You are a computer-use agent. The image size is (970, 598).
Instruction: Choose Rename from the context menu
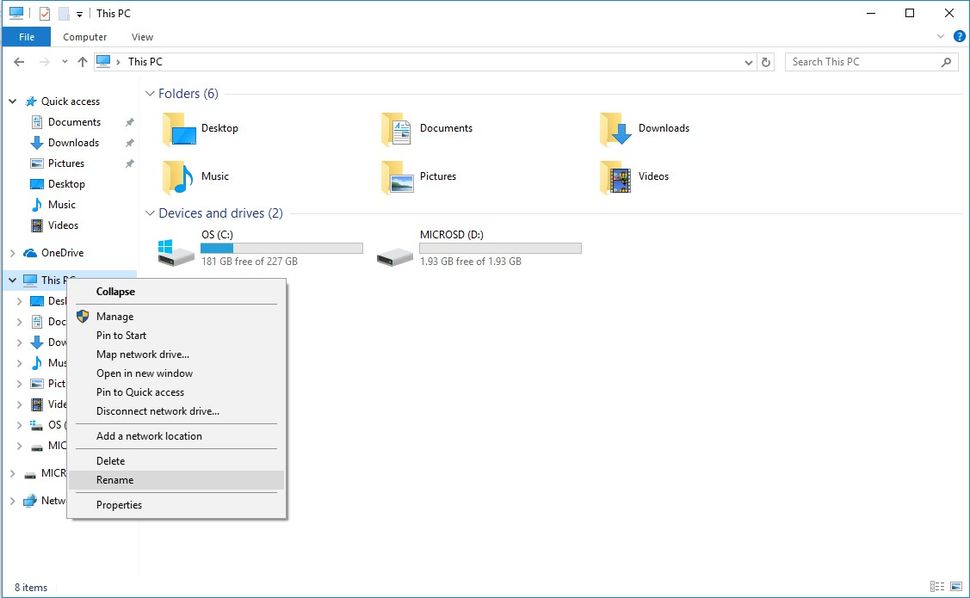[x=115, y=480]
